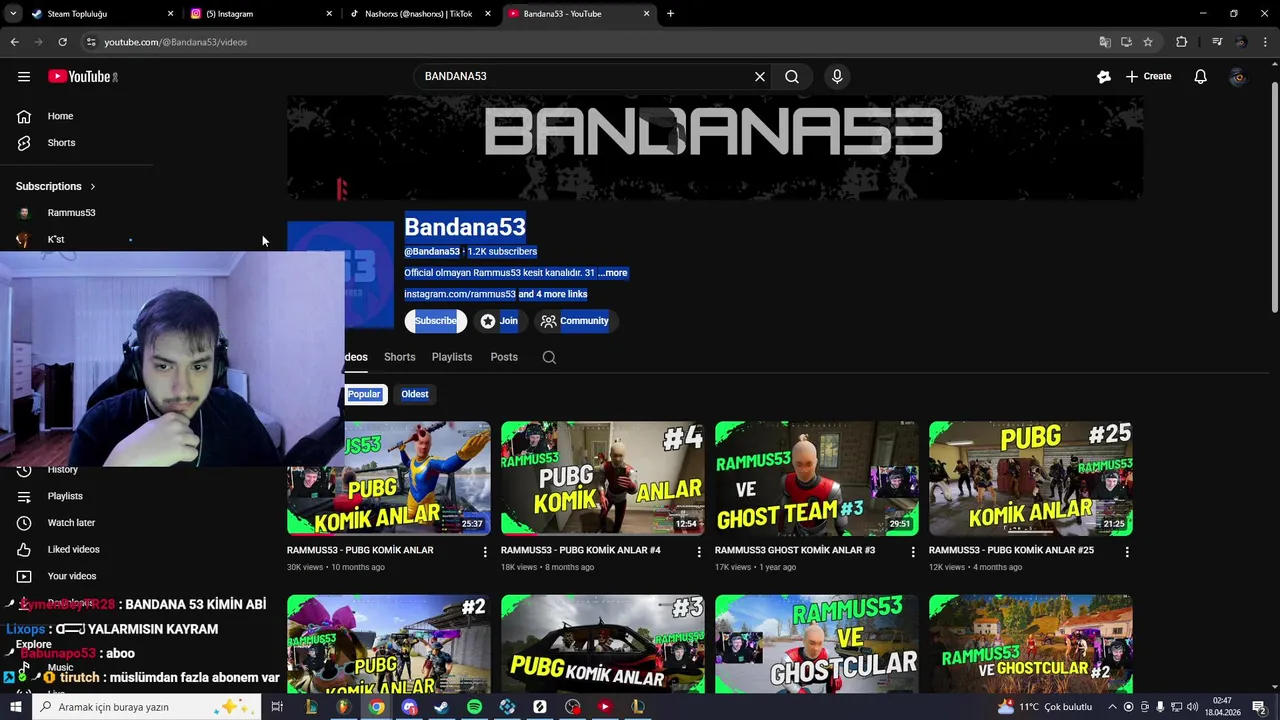Viewport: 1280px width, 720px height.
Task: Open Rammus53 subscription in sidebar
Action: click(x=71, y=213)
